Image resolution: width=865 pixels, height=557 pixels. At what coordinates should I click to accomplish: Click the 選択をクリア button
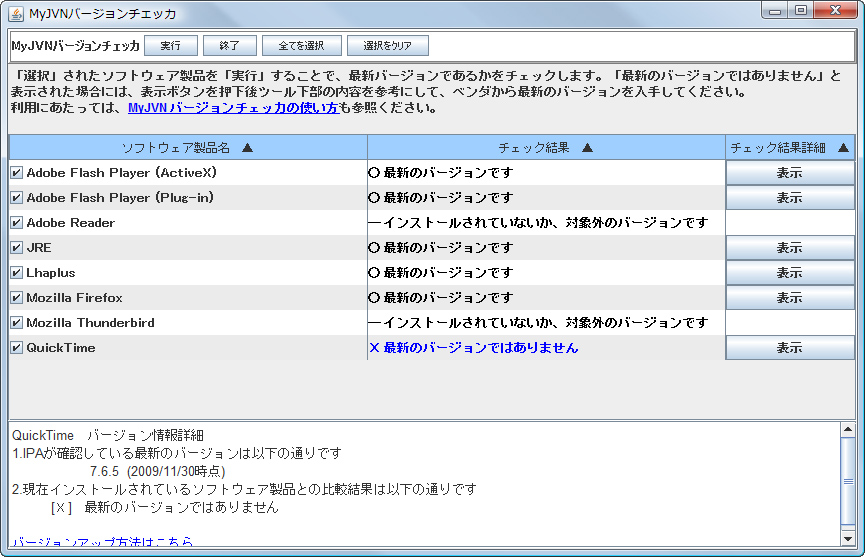(387, 46)
